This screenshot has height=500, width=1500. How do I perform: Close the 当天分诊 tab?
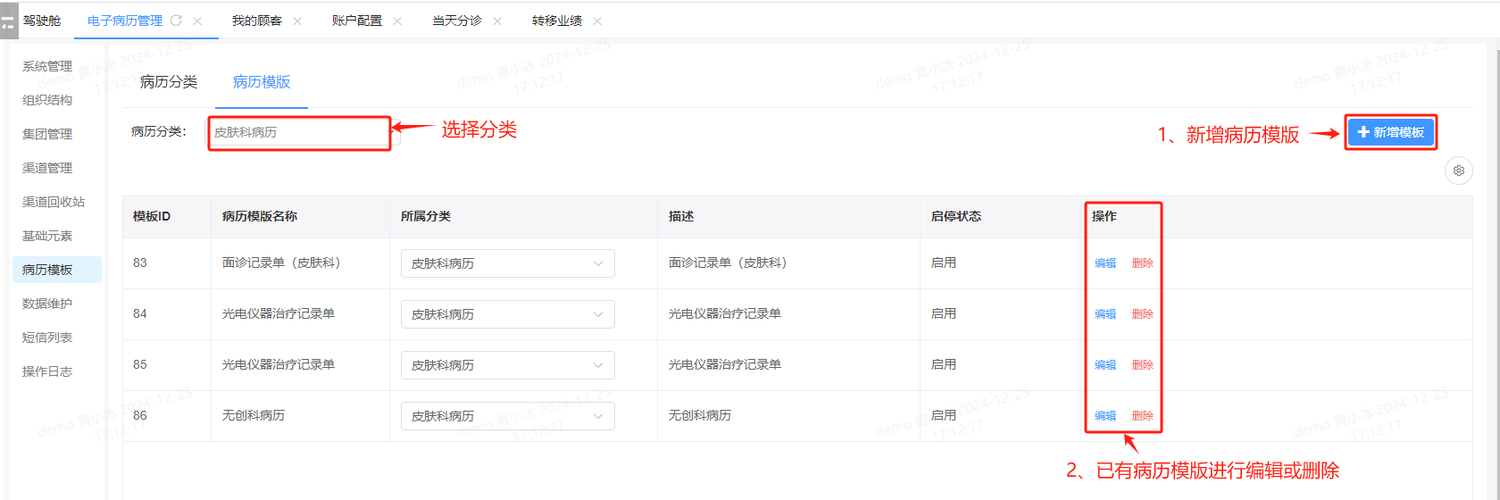[x=497, y=21]
